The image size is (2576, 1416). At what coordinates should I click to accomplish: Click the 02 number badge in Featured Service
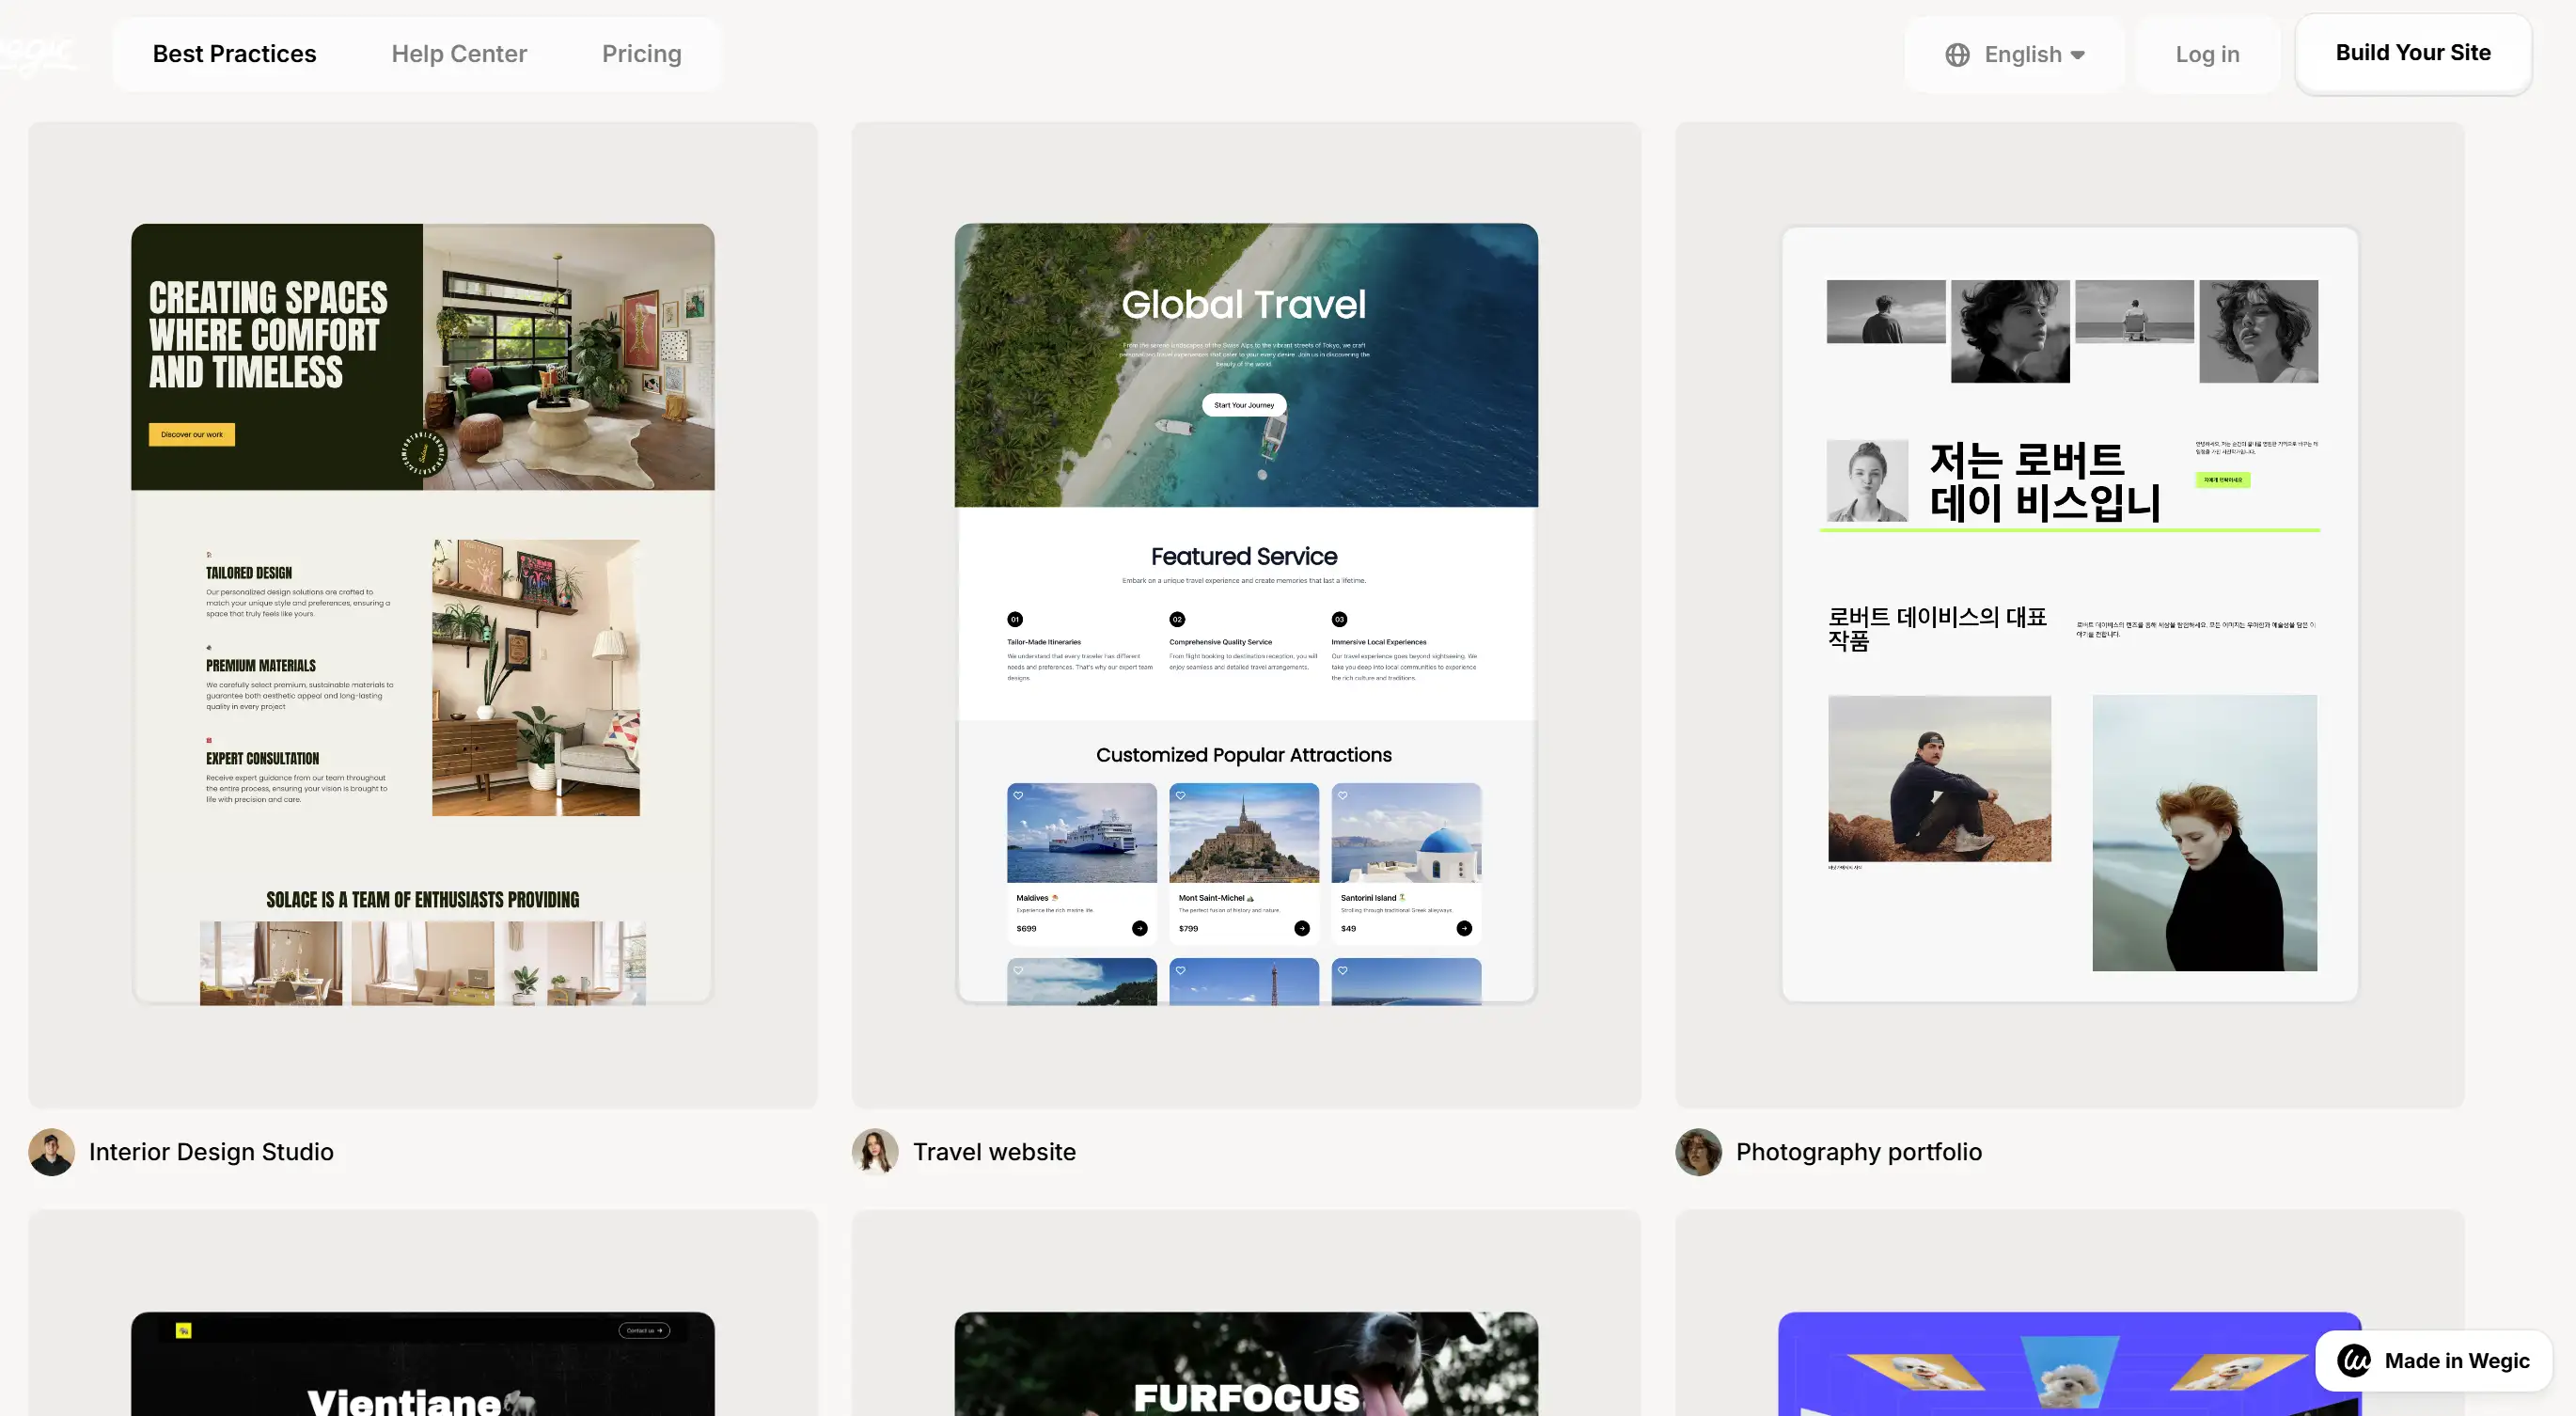point(1177,620)
